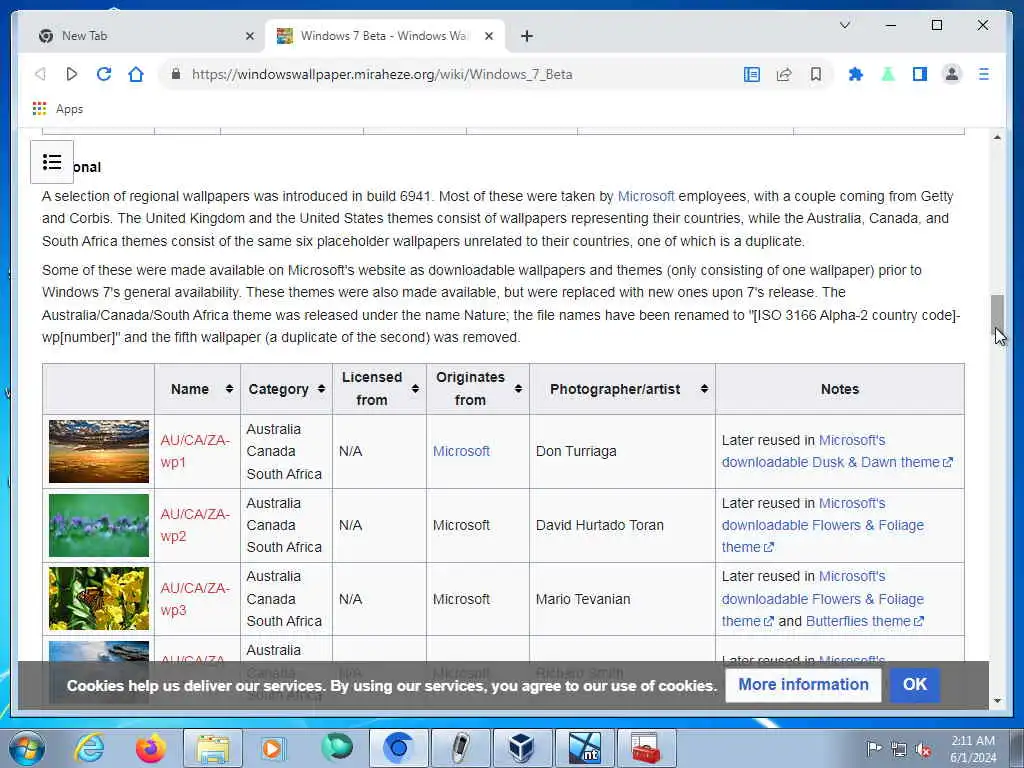Select the Windows 7 Beta tab

click(385, 36)
